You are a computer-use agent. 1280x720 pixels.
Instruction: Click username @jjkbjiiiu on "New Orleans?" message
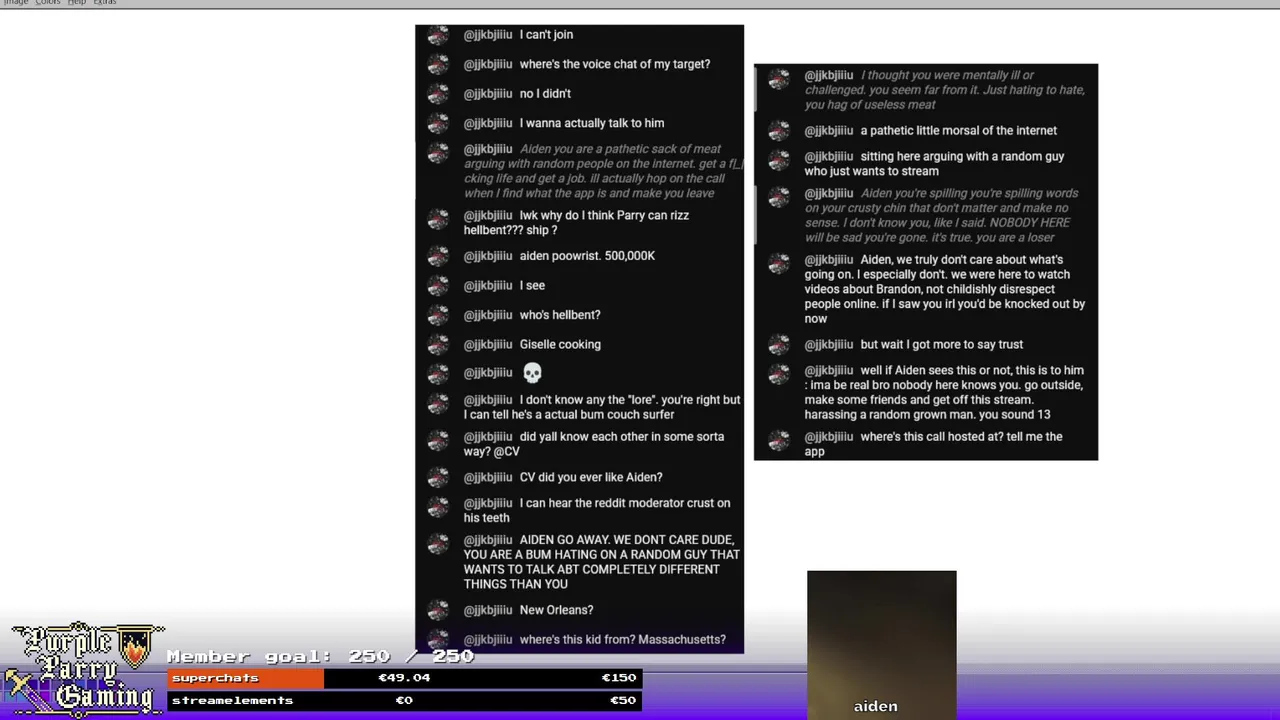pos(488,610)
